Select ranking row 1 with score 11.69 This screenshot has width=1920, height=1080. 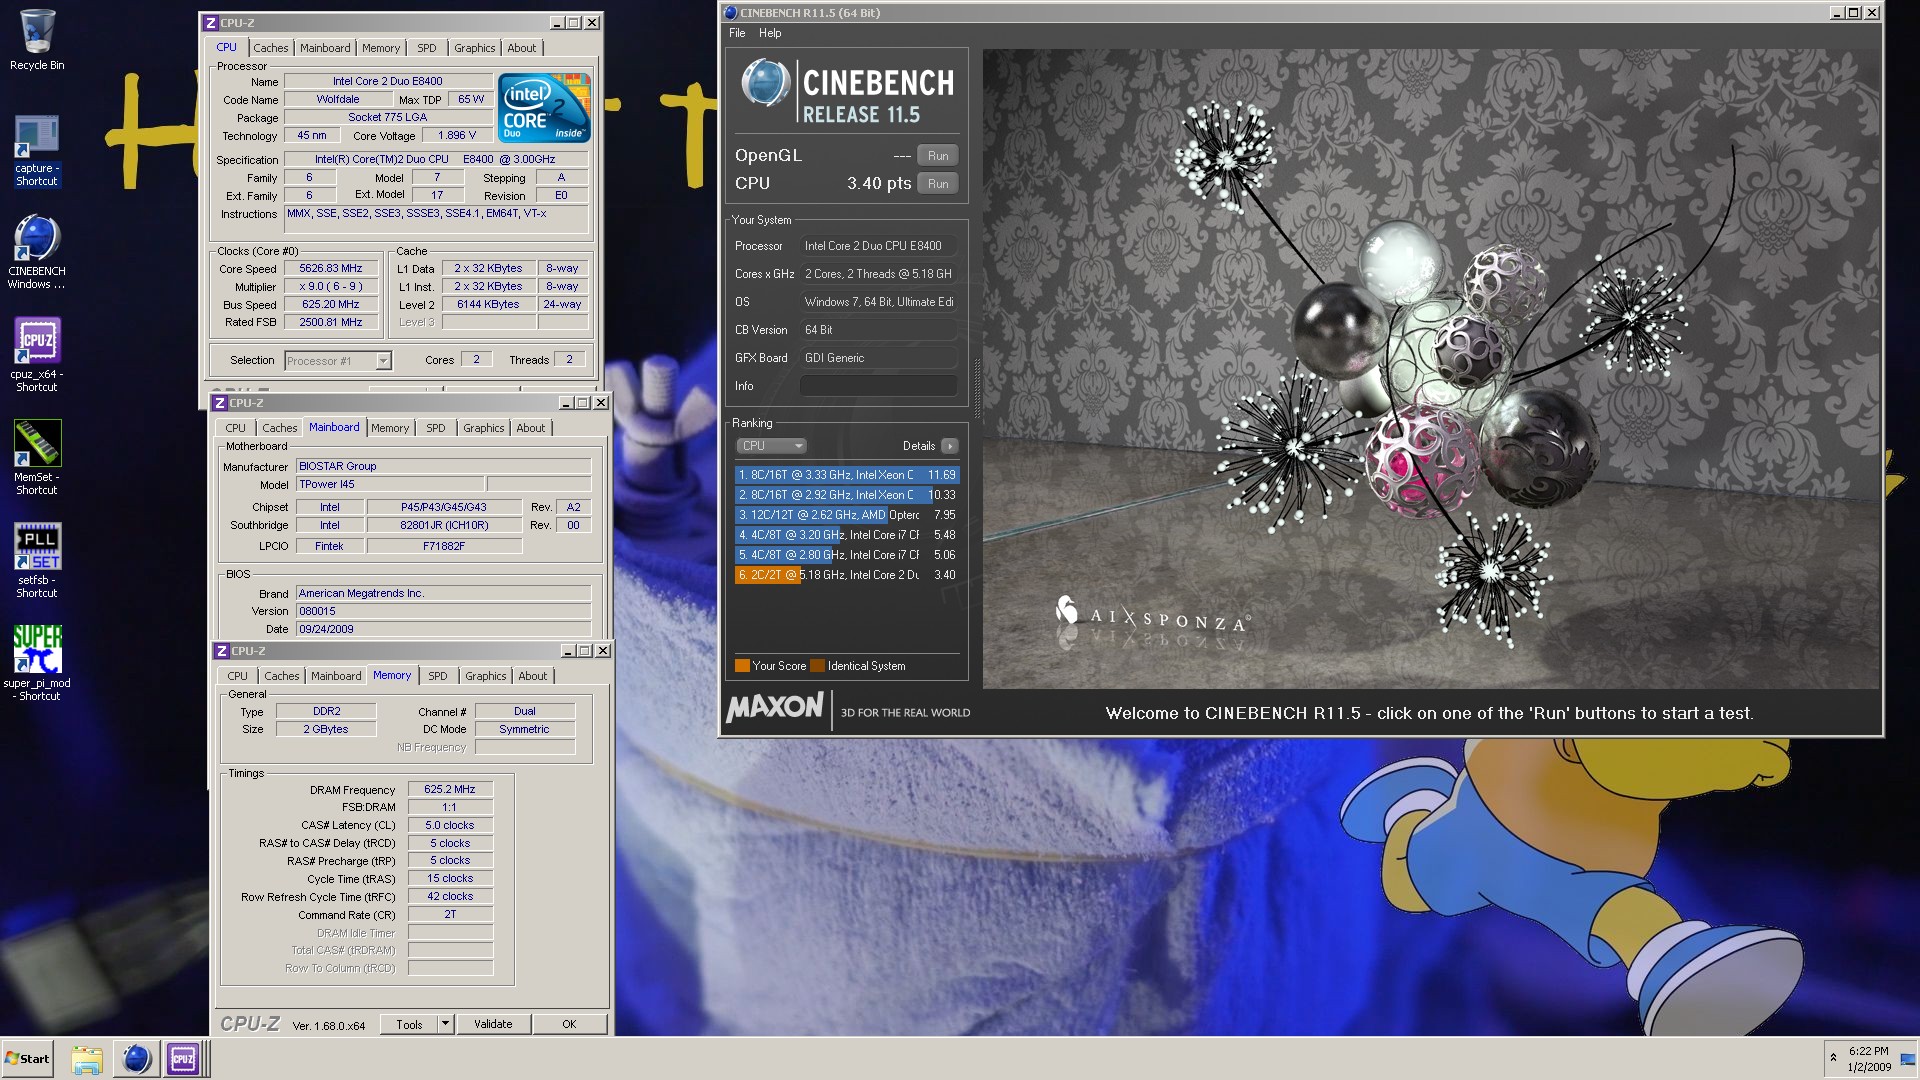[x=847, y=475]
